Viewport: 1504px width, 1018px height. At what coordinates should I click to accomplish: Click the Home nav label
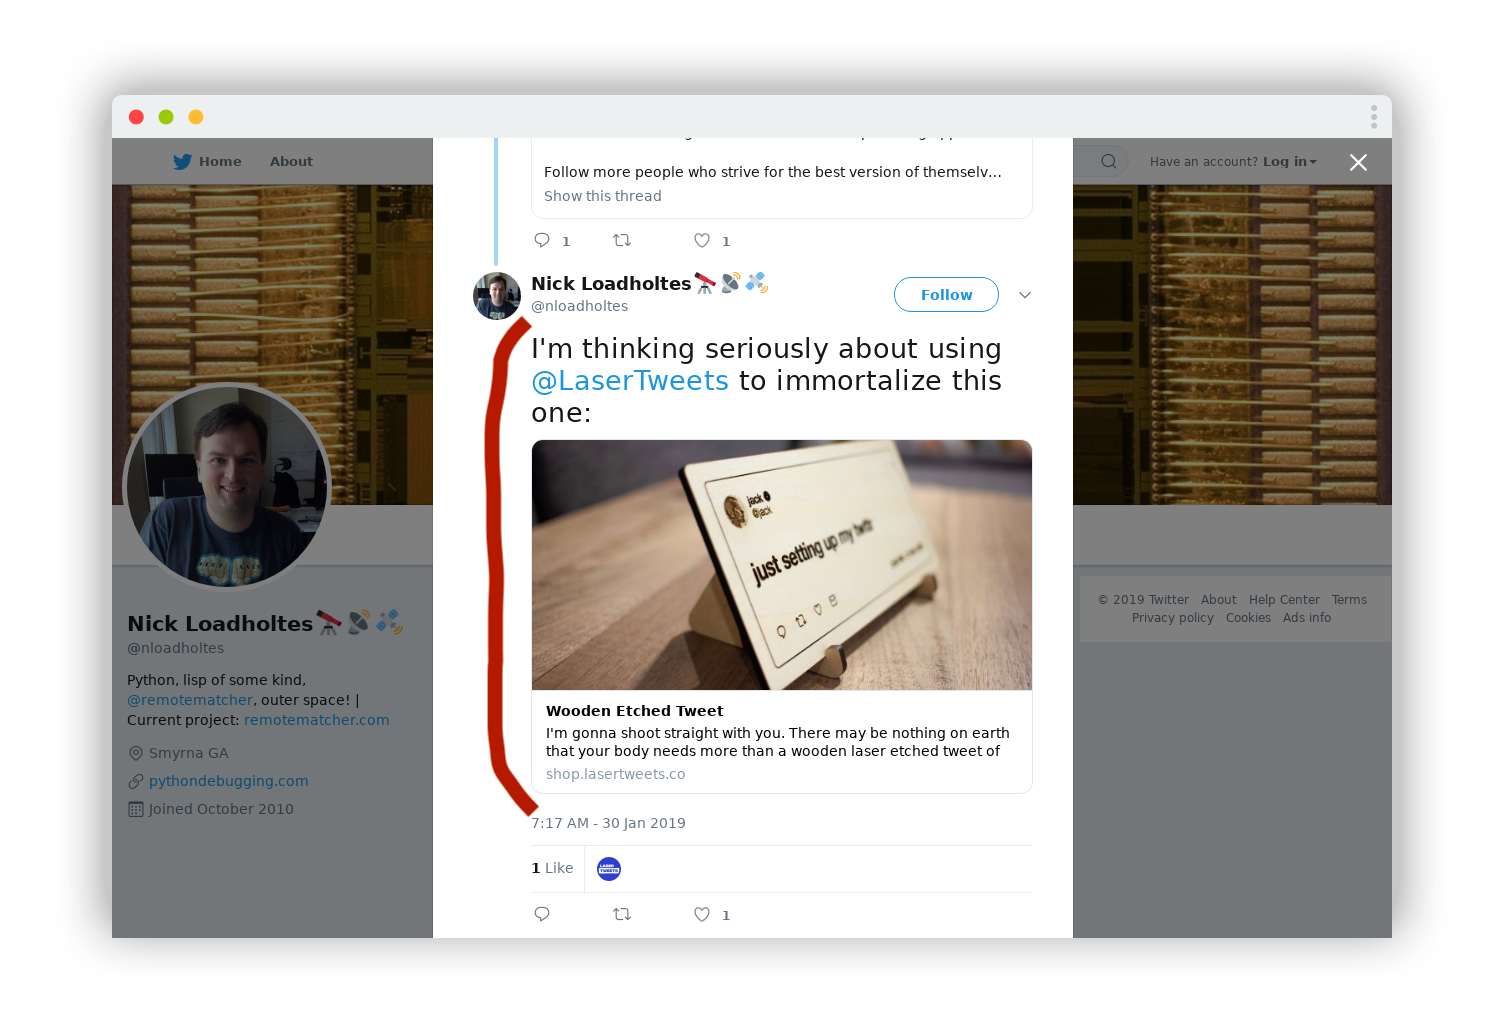pyautogui.click(x=220, y=161)
